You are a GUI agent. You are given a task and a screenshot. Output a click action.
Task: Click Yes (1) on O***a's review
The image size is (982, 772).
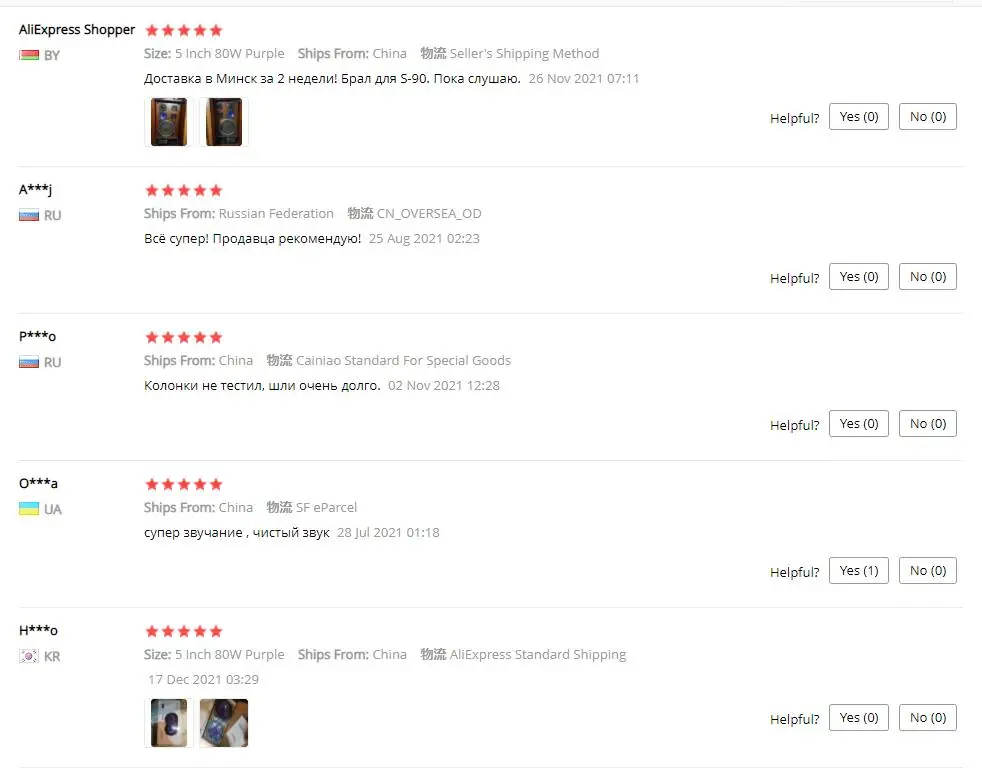tap(859, 570)
